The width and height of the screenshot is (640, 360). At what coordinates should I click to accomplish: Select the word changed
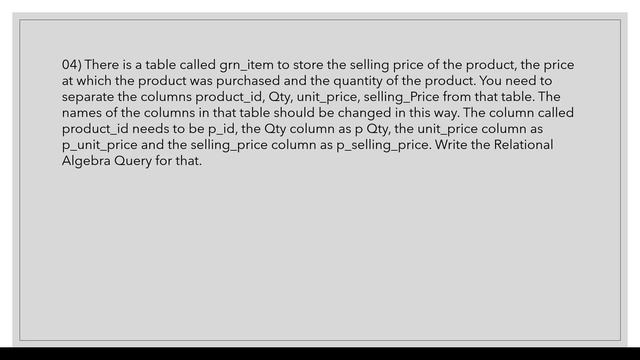click(x=364, y=113)
